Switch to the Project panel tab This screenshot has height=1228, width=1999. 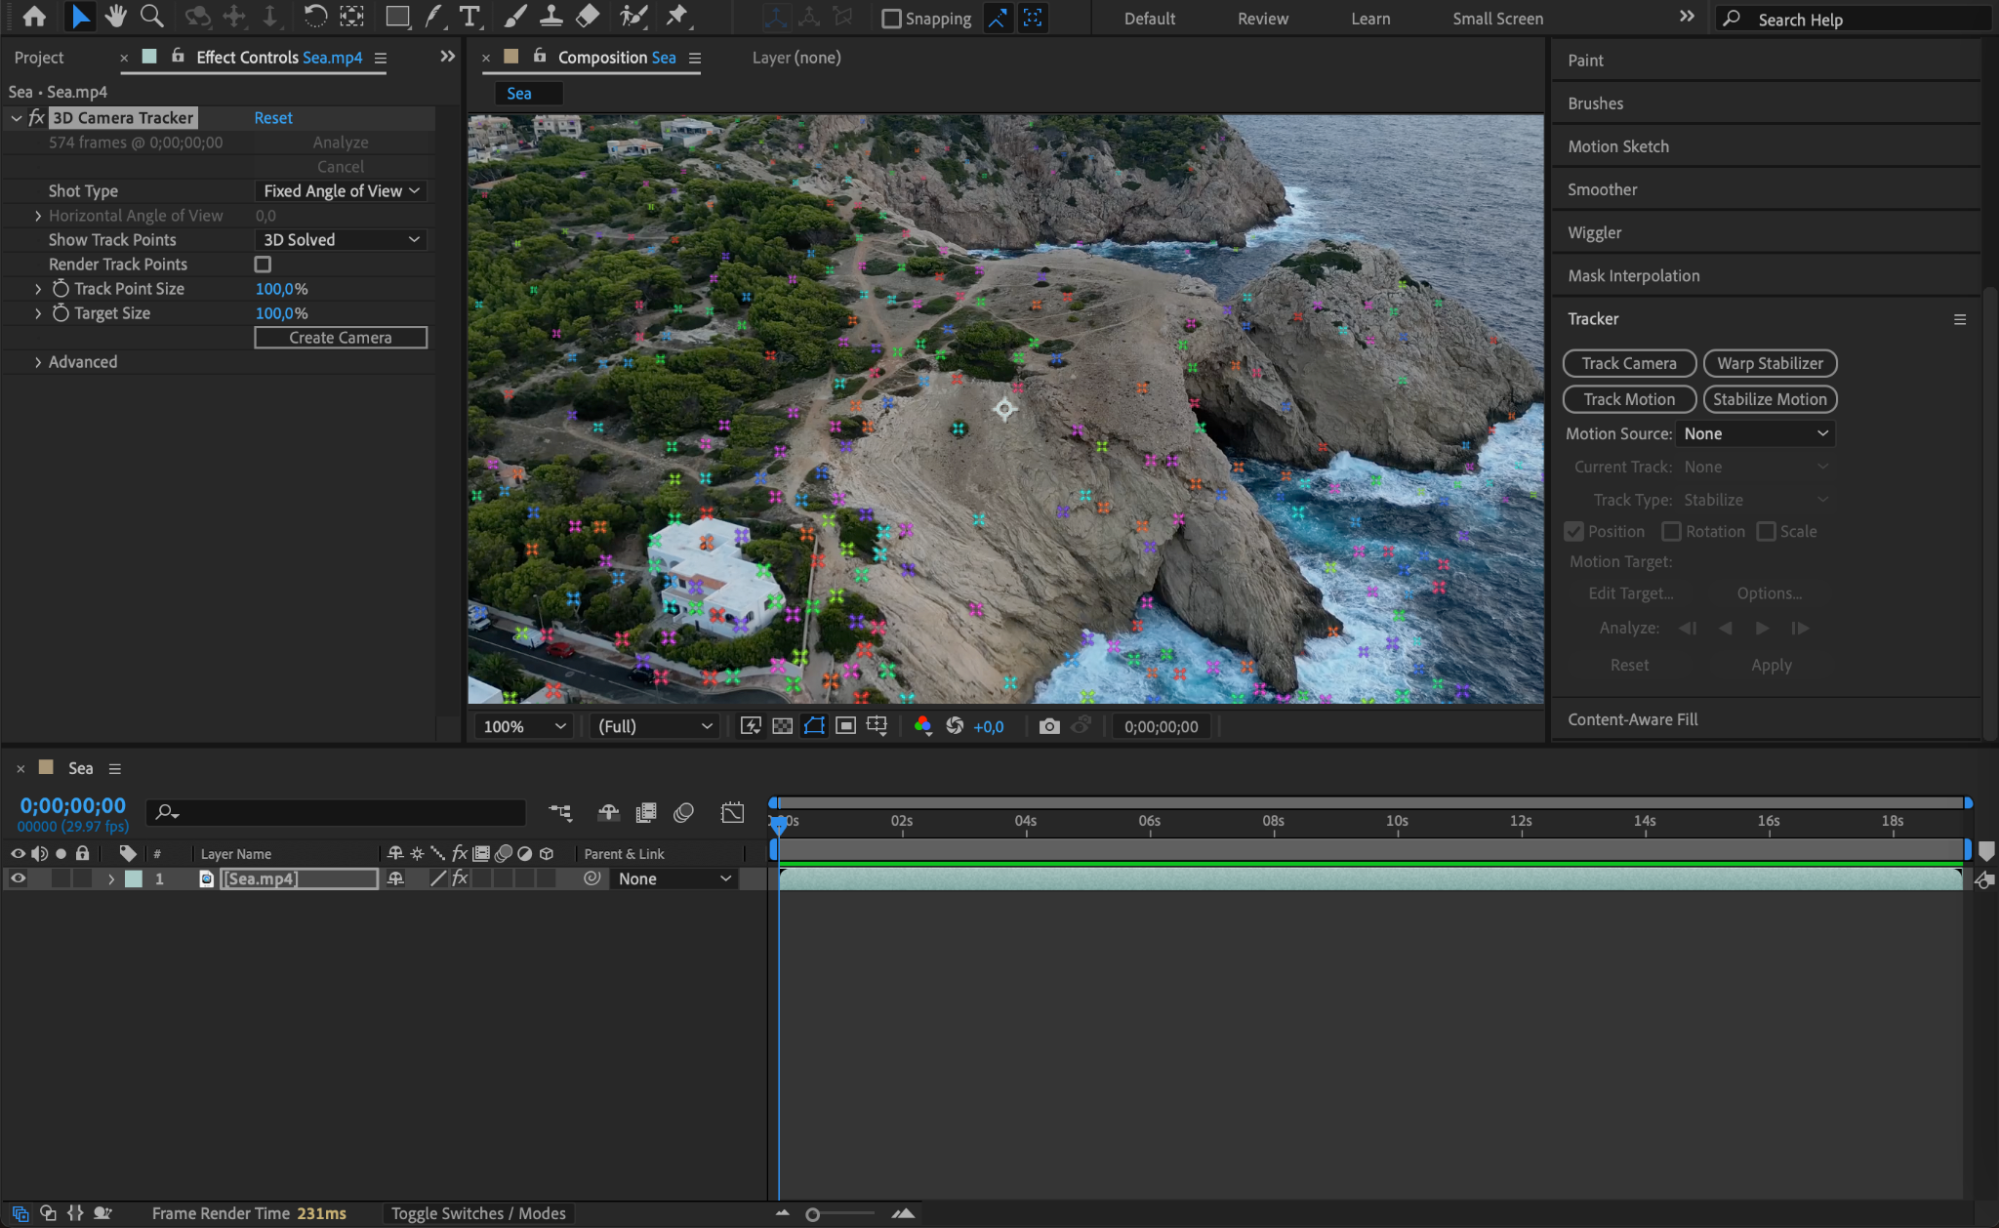pos(39,58)
